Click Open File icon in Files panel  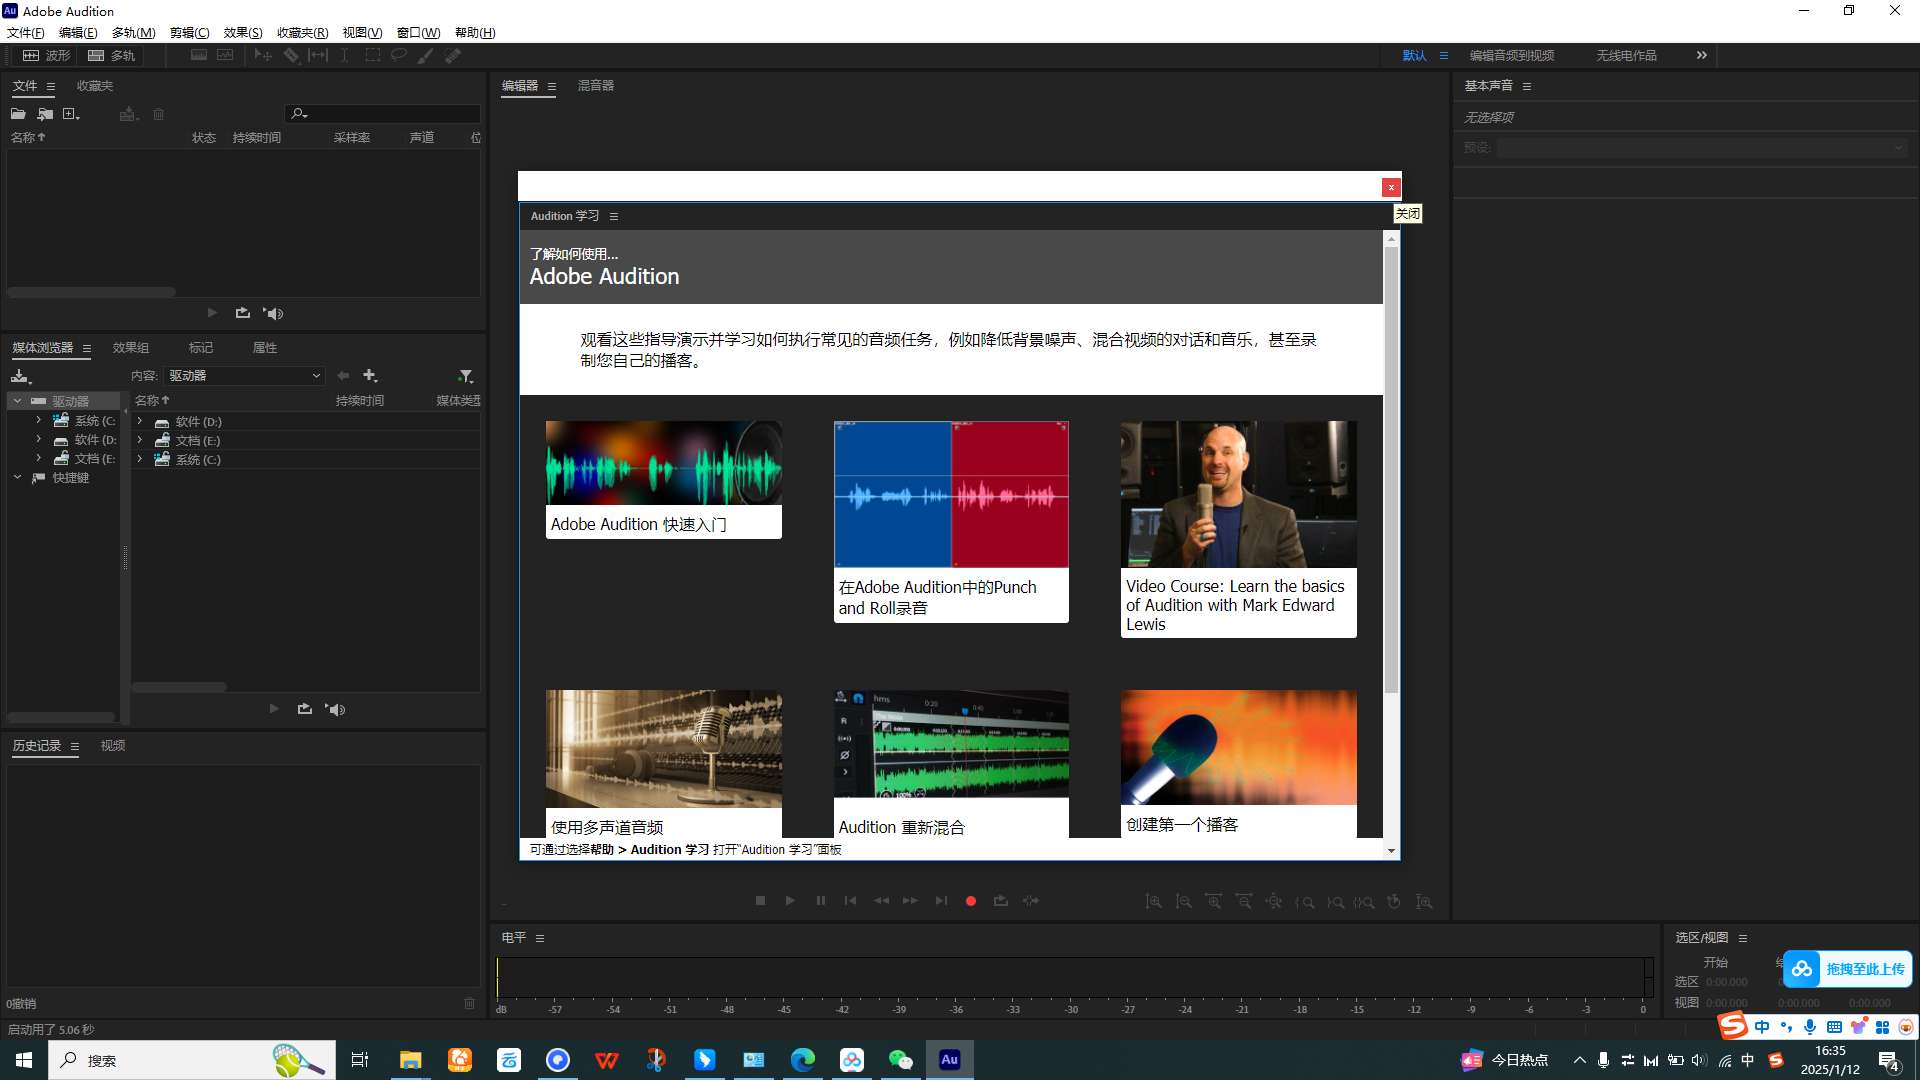[18, 114]
